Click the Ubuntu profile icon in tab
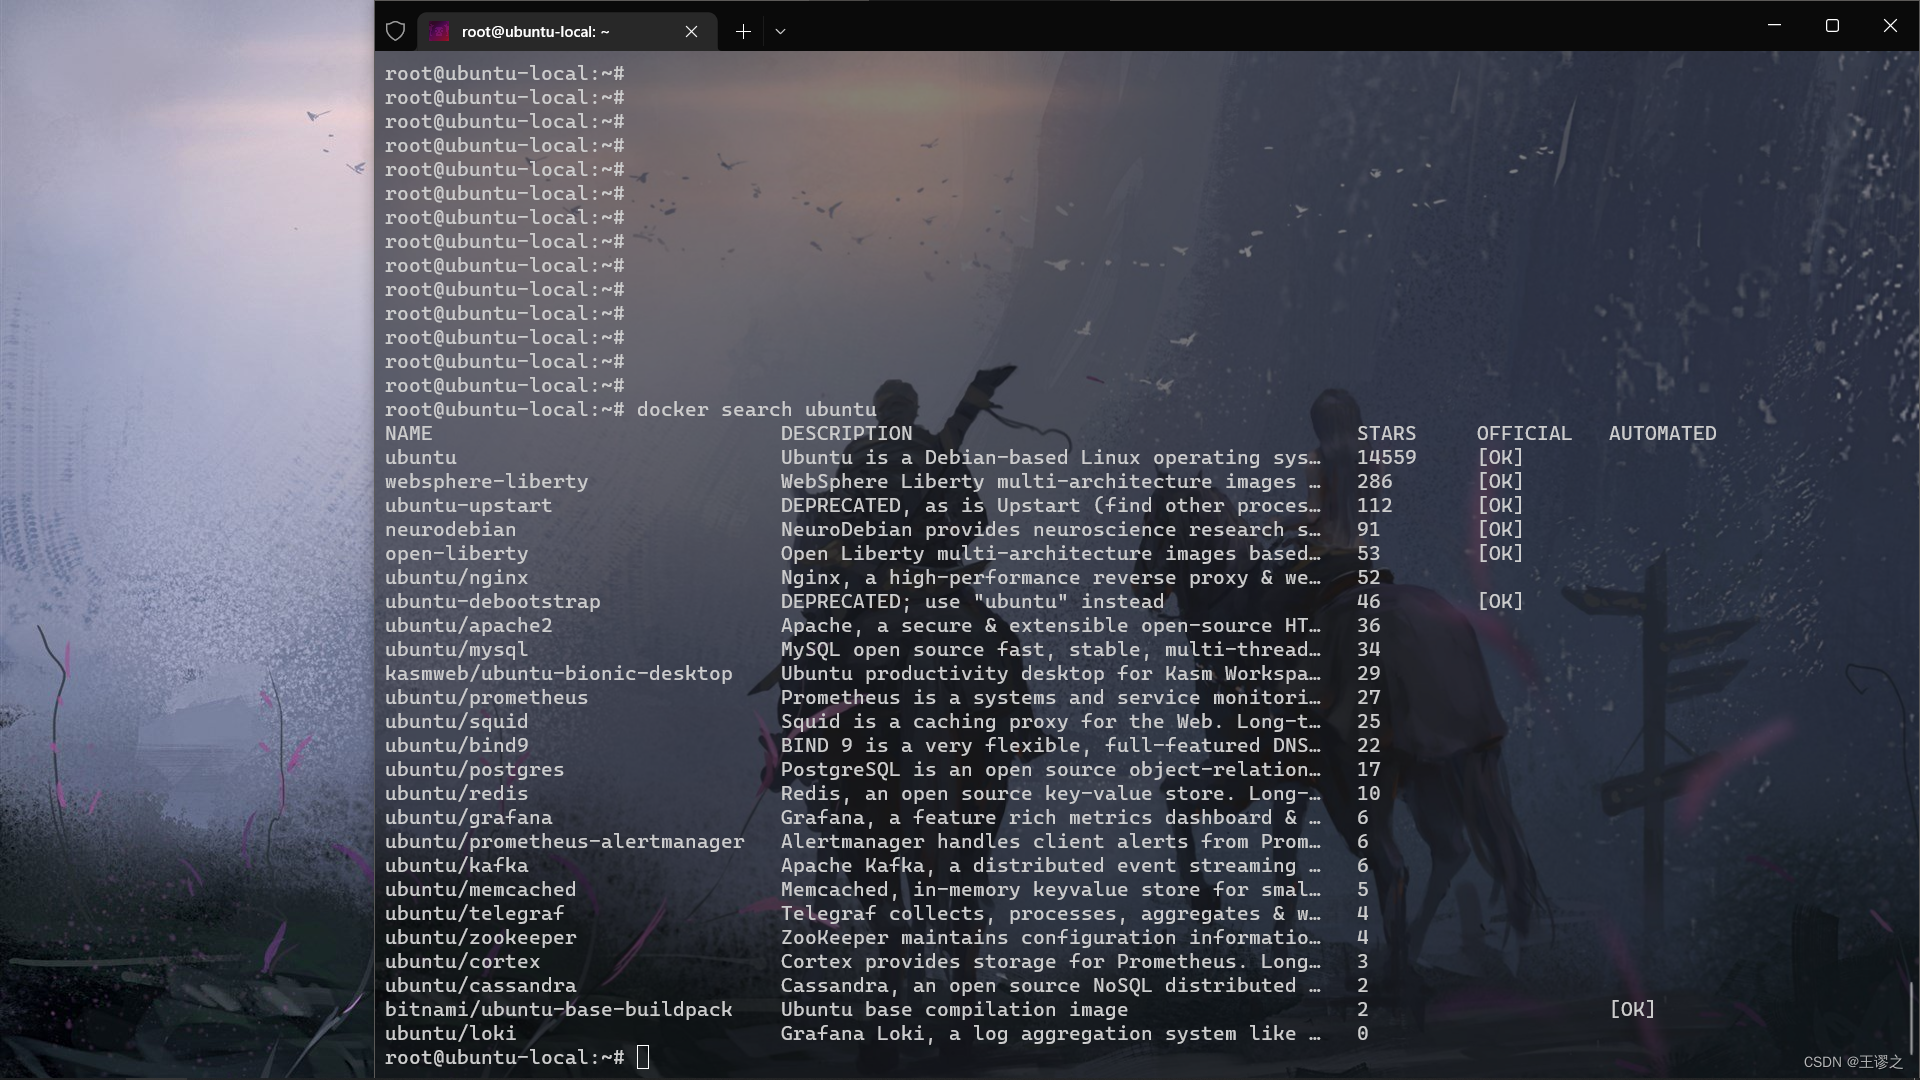Viewport: 1920px width, 1080px height. tap(439, 32)
